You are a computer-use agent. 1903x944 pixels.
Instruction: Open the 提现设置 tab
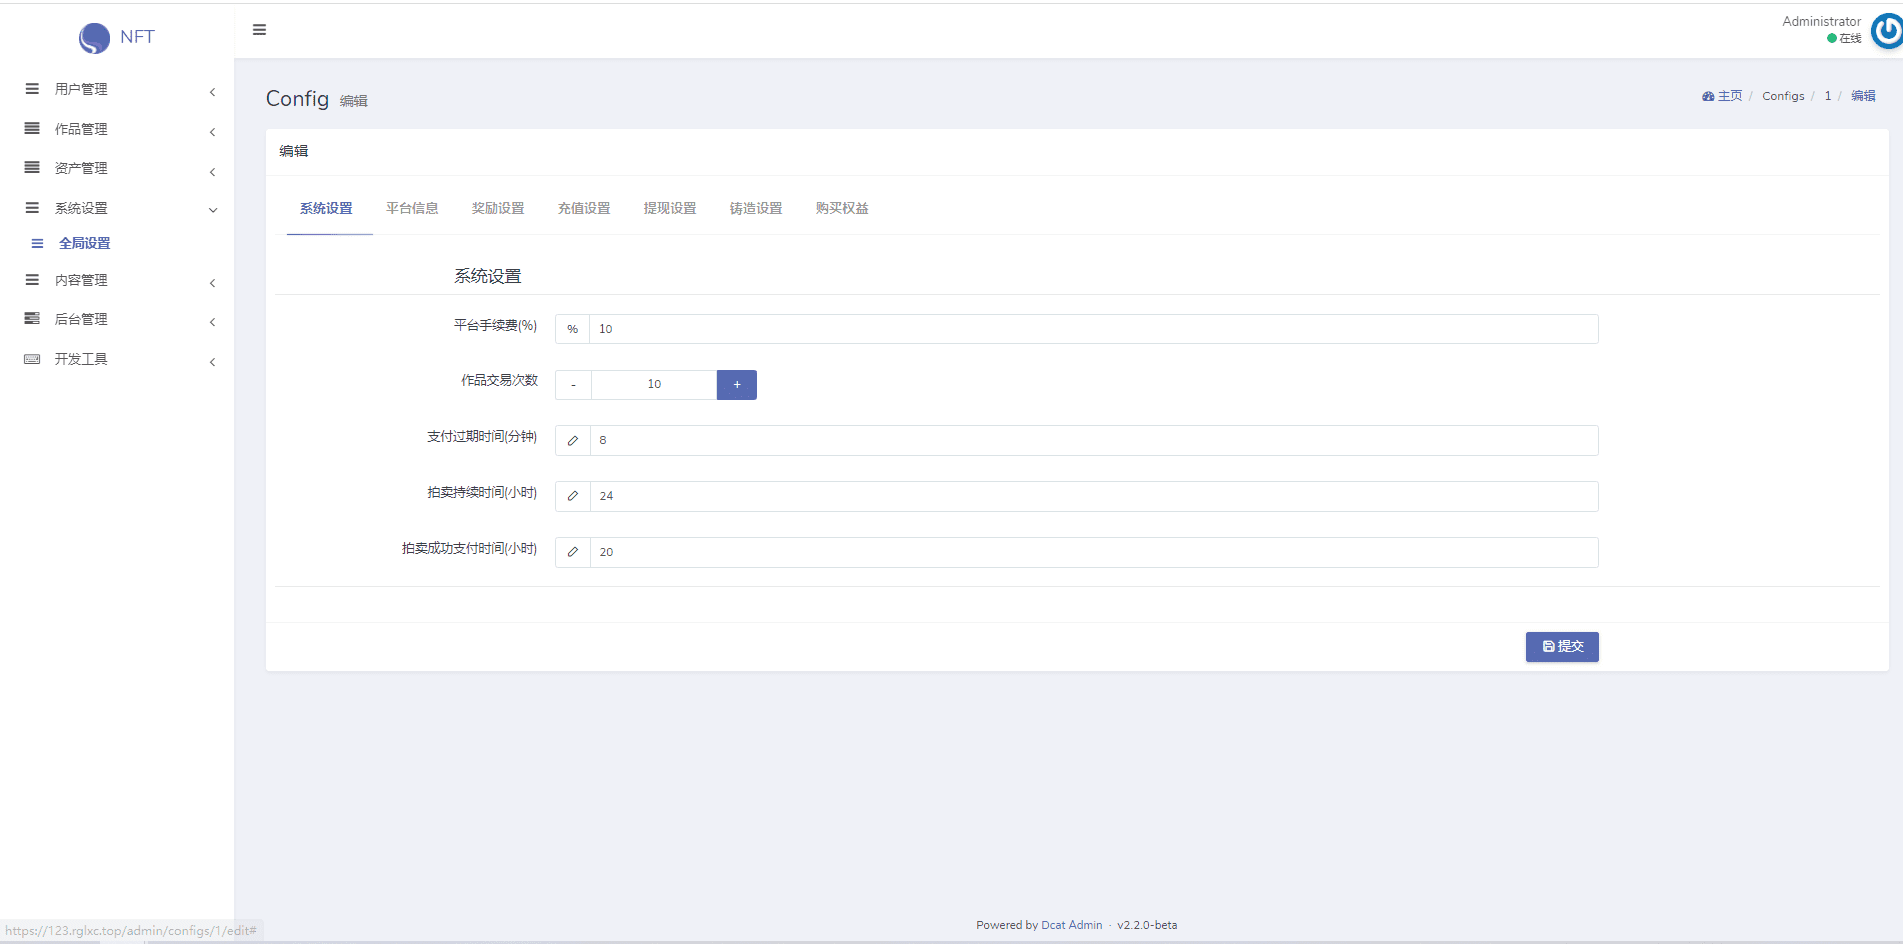pyautogui.click(x=669, y=208)
